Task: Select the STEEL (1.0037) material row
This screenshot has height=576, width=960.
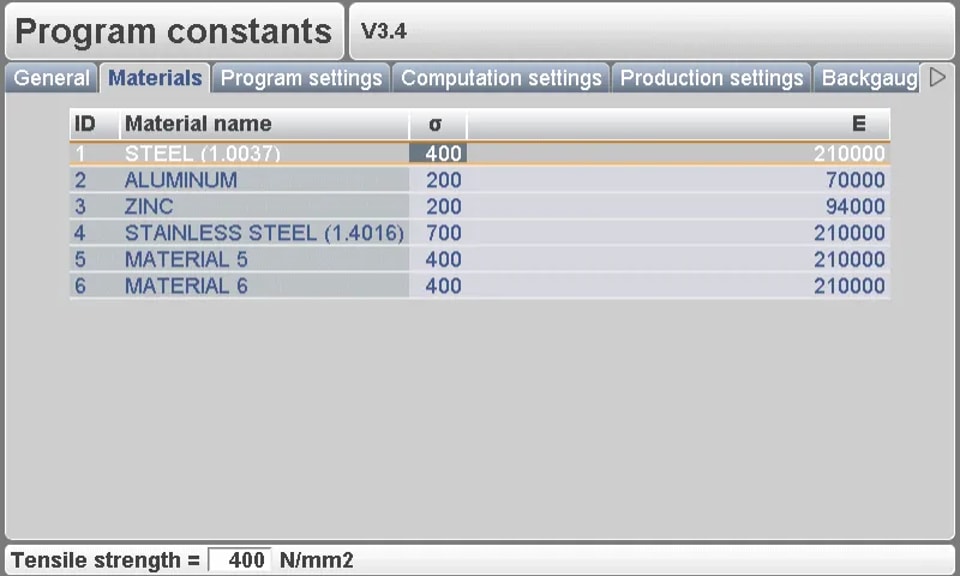Action: pyautogui.click(x=480, y=153)
